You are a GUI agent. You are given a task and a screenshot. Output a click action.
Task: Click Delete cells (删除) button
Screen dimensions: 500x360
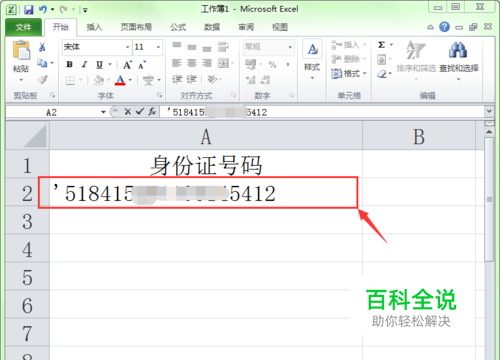click(348, 59)
